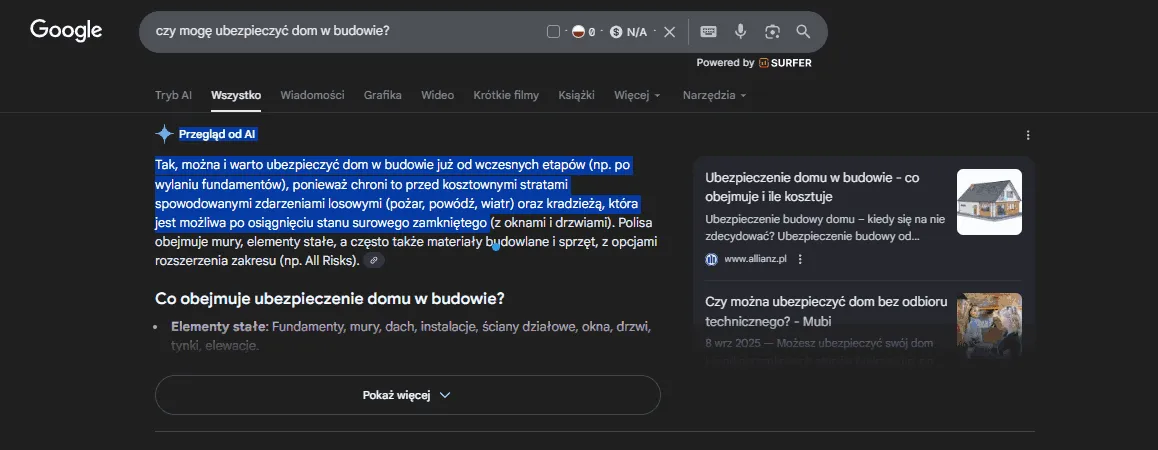Open three-dot menu next to www.allianz.pl
This screenshot has height=450, width=1158.
(800, 259)
